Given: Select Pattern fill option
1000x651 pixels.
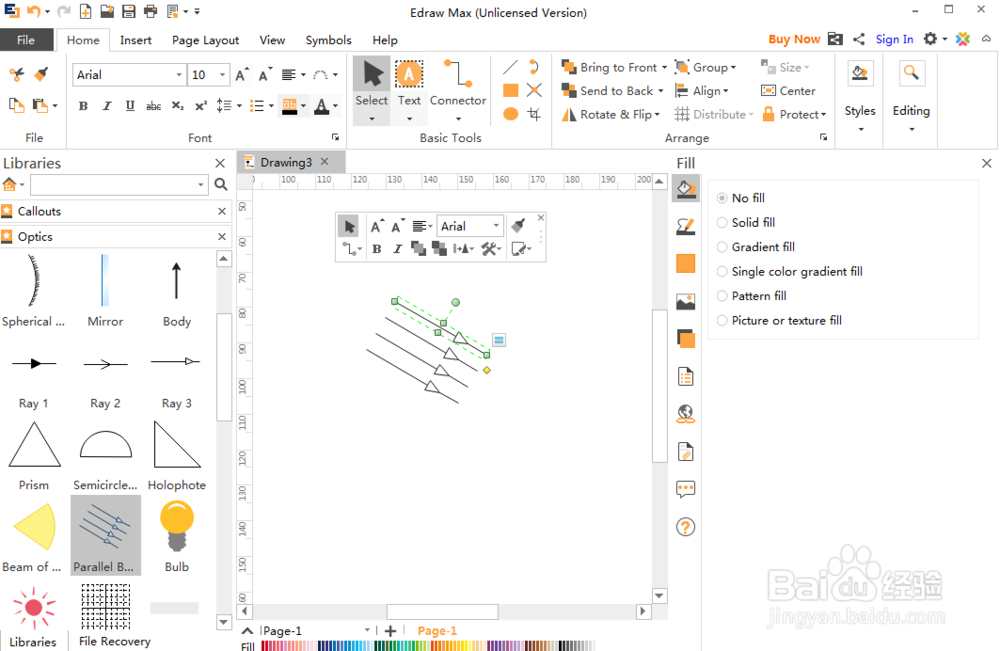Looking at the screenshot, I should click(752, 296).
